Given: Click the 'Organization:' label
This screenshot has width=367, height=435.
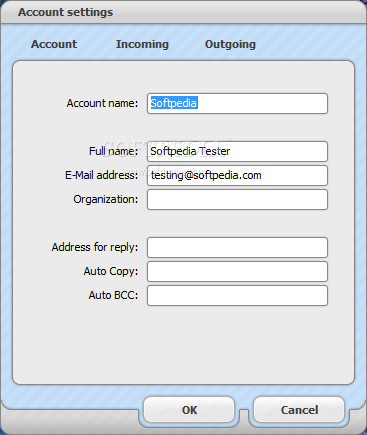Looking at the screenshot, I should point(106,199).
